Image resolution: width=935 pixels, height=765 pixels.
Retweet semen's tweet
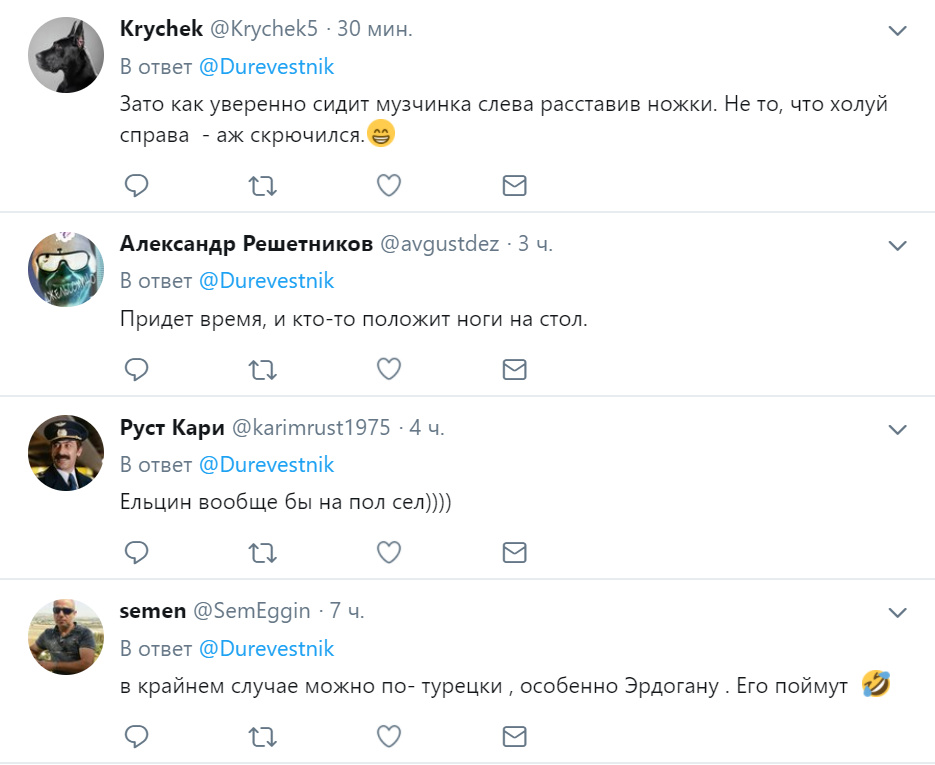pyautogui.click(x=262, y=737)
